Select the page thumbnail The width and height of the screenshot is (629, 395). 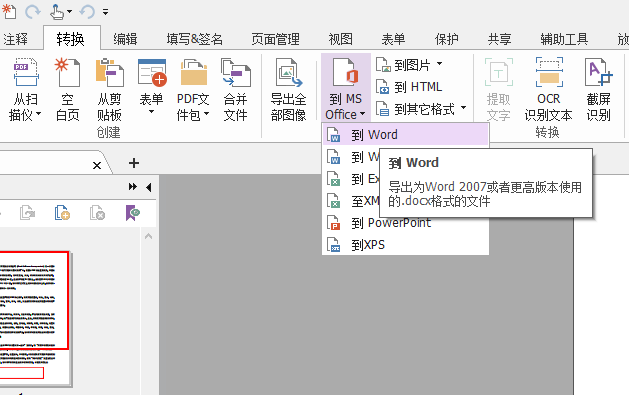[x=35, y=318]
